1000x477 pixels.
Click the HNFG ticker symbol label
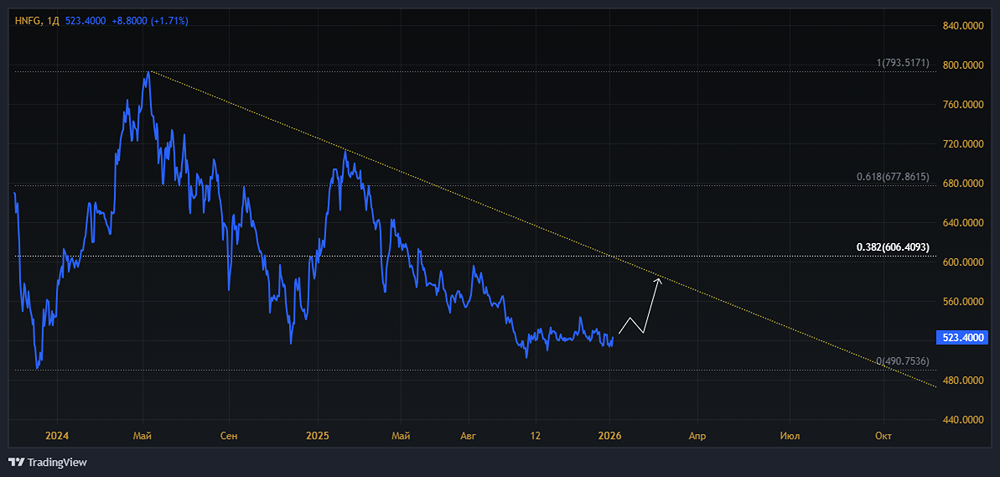pyautogui.click(x=28, y=21)
